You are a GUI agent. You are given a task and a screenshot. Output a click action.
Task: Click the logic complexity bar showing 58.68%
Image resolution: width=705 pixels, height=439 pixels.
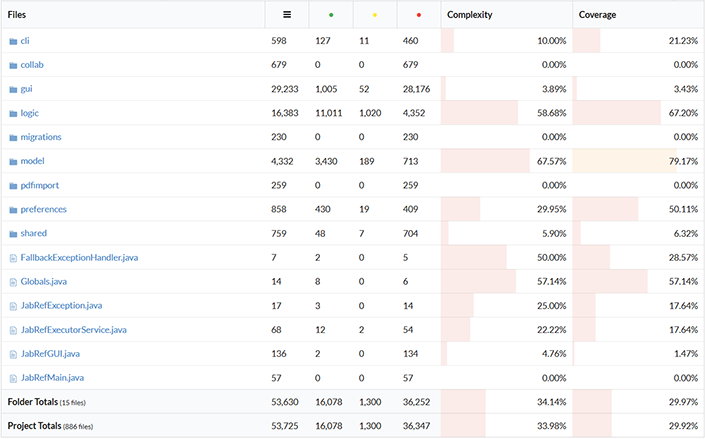(x=480, y=113)
